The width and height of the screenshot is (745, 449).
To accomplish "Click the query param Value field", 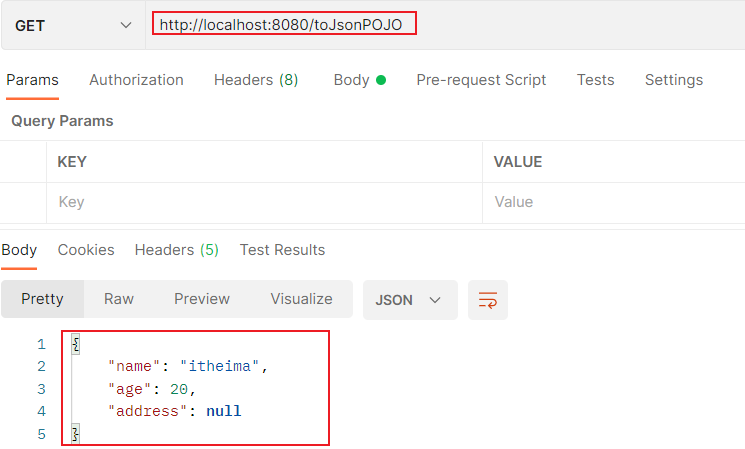I will (610, 202).
